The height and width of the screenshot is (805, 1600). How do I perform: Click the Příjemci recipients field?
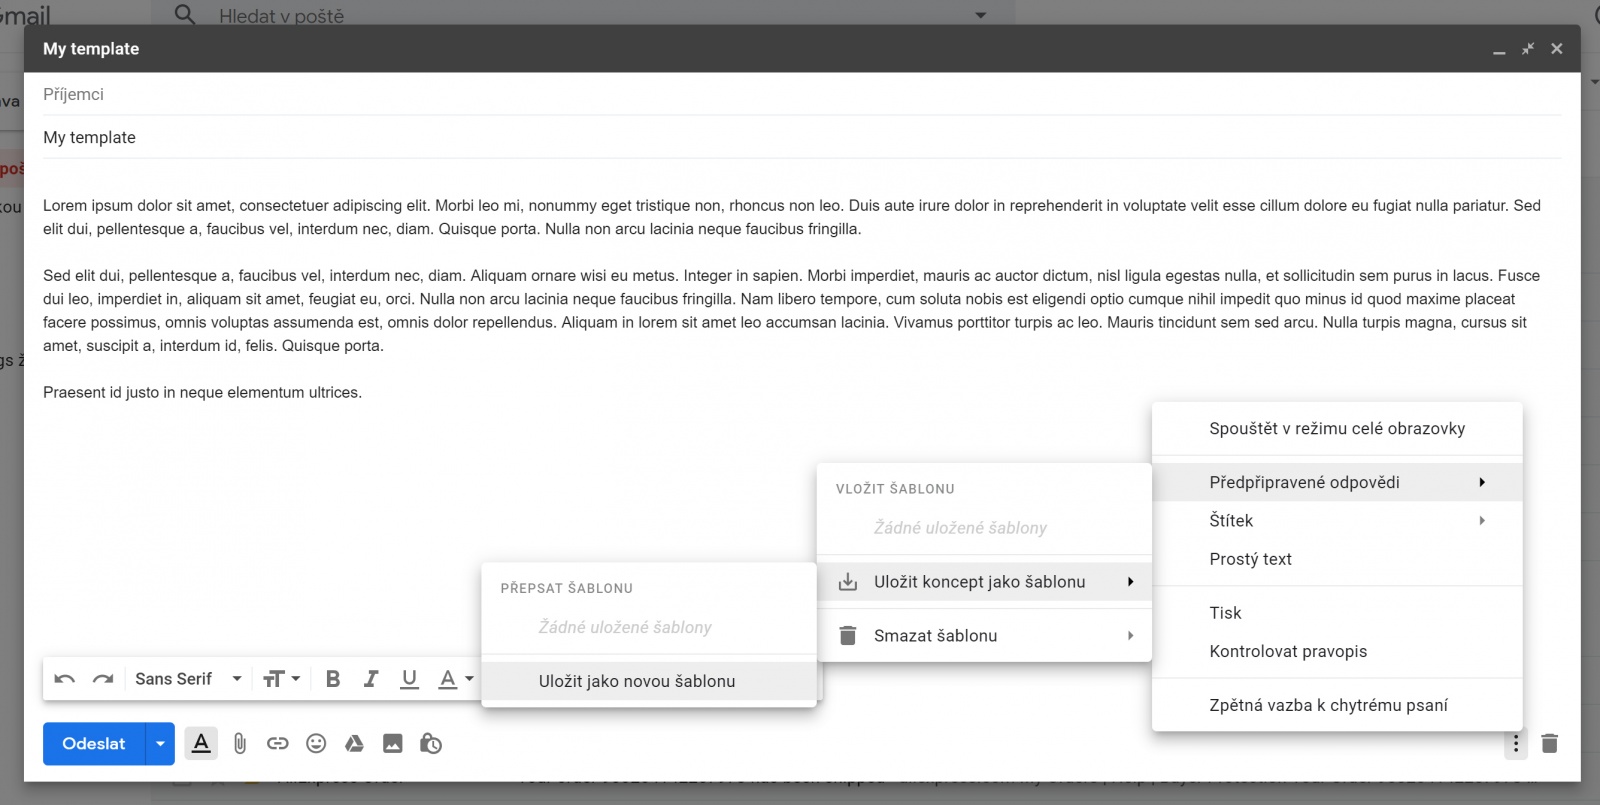click(x=802, y=94)
